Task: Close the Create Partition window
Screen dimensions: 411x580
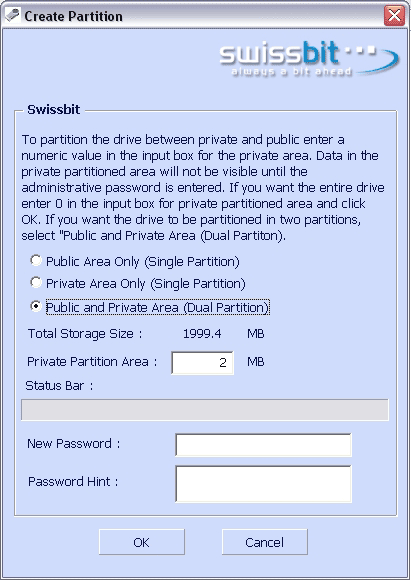Action: click(x=394, y=16)
